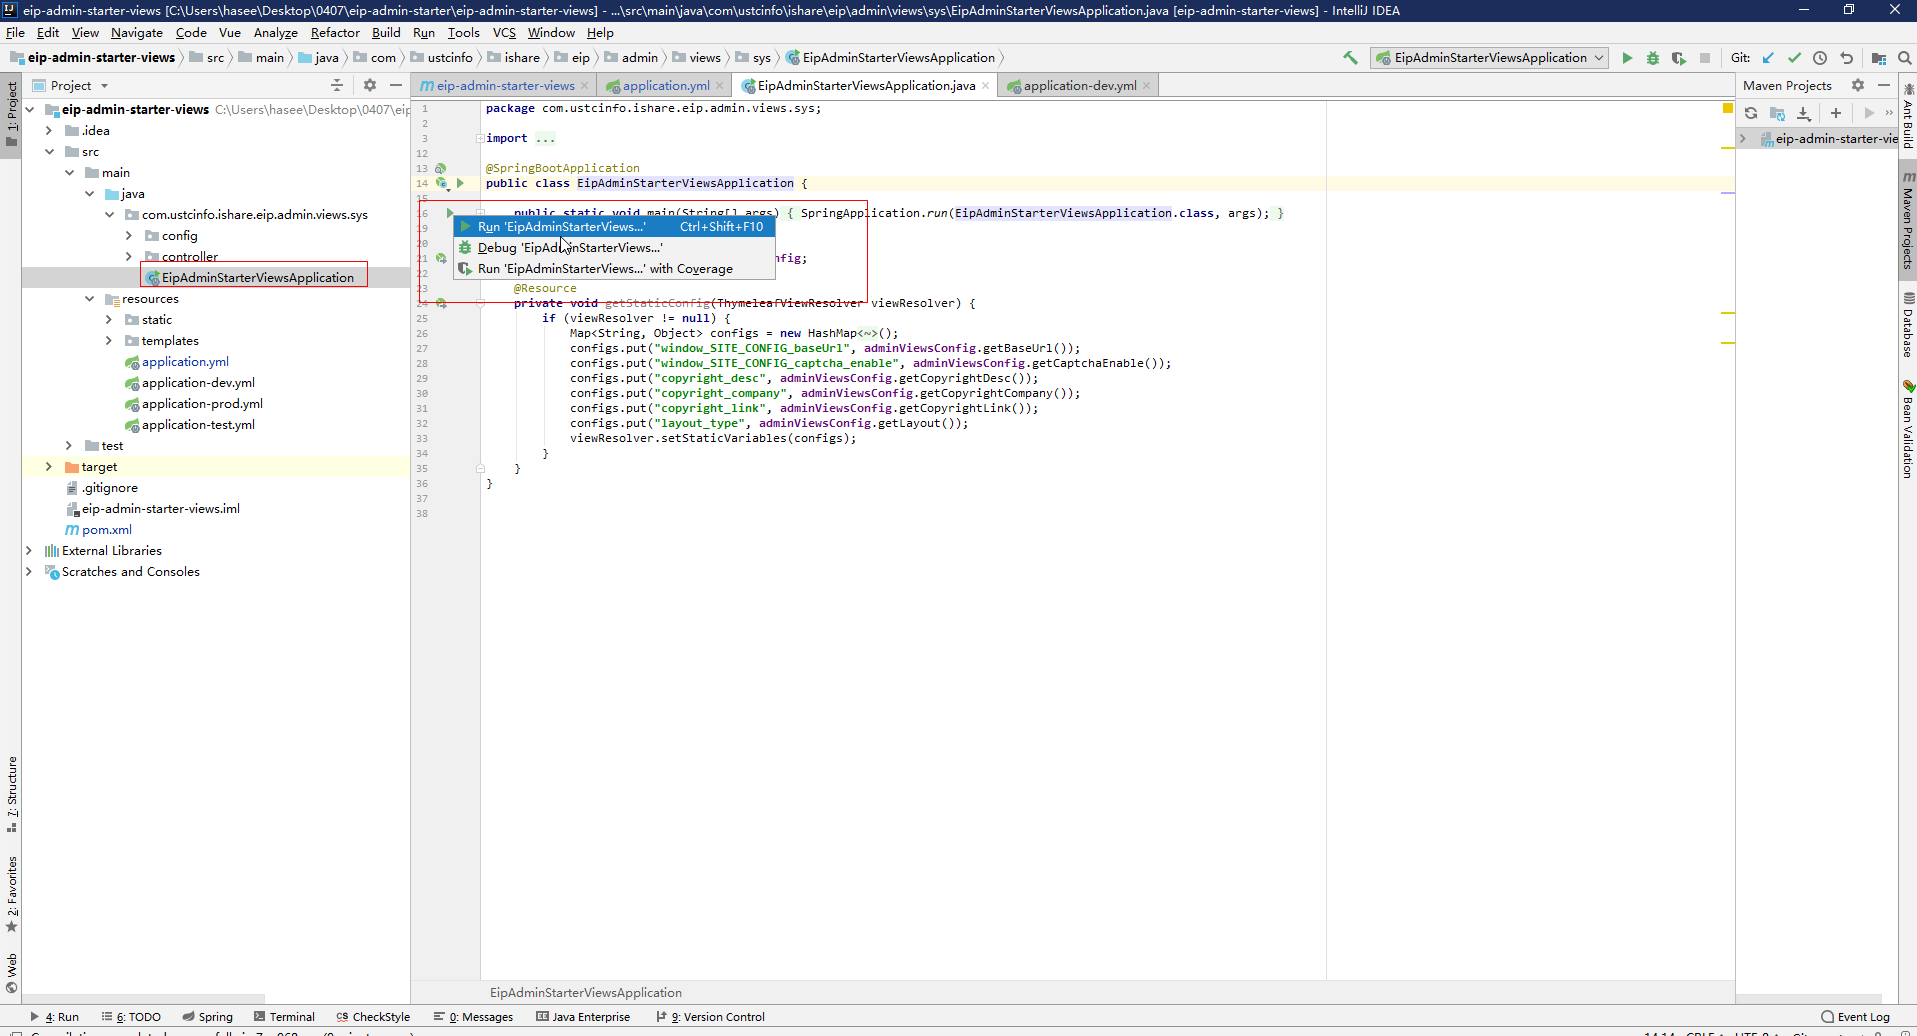Click the green Run button in toolbar

click(1627, 58)
